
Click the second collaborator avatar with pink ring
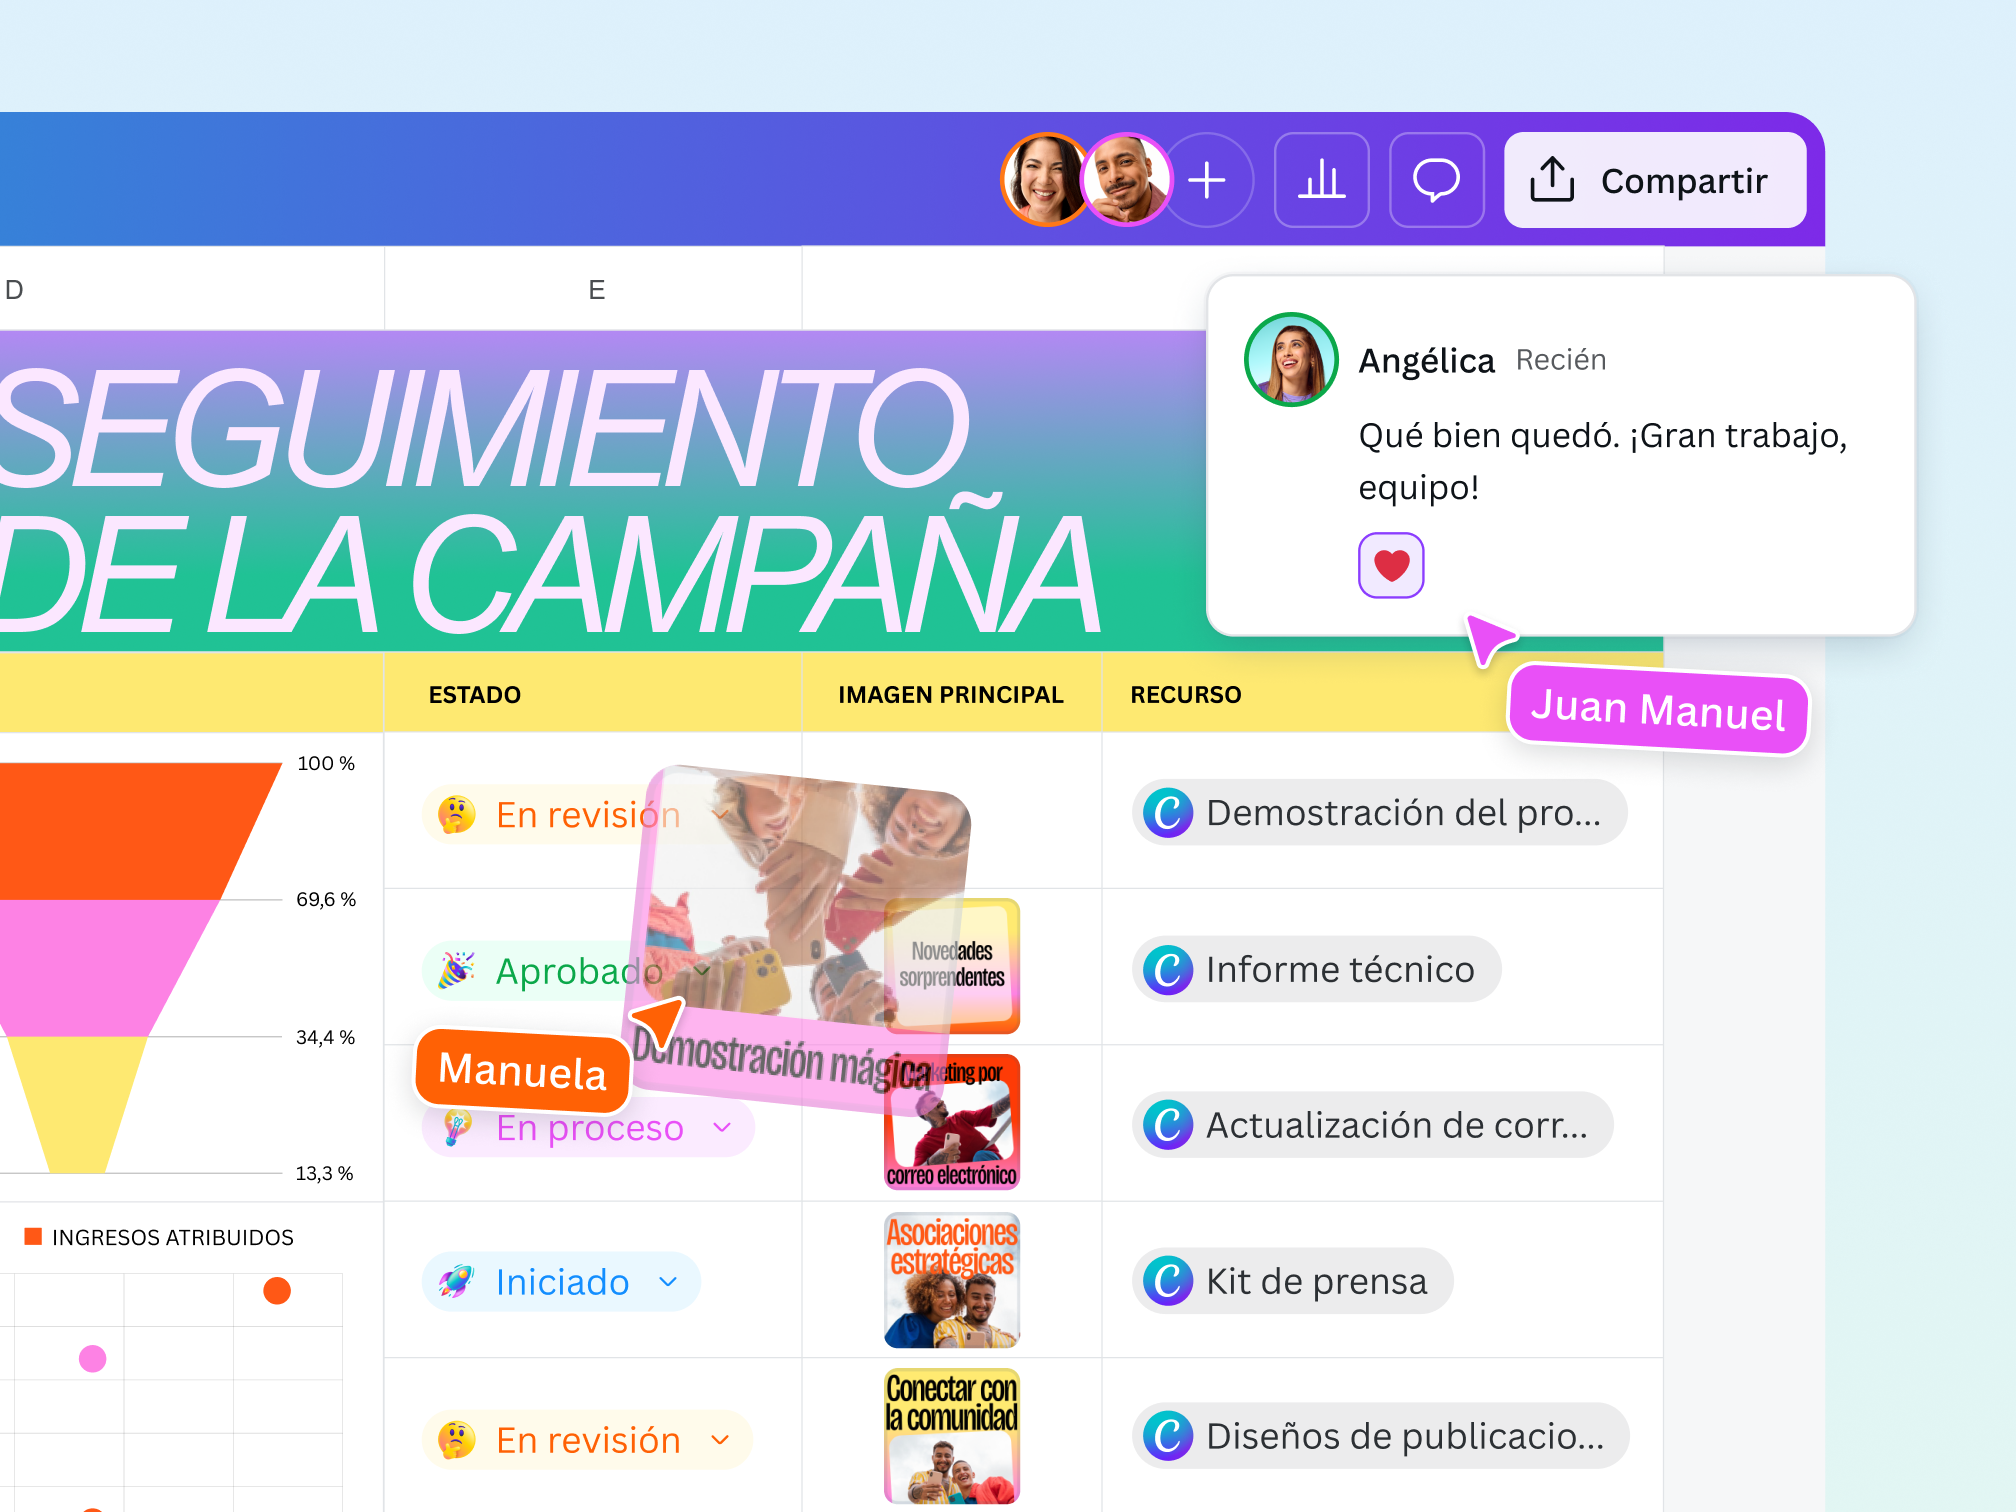[1127, 180]
